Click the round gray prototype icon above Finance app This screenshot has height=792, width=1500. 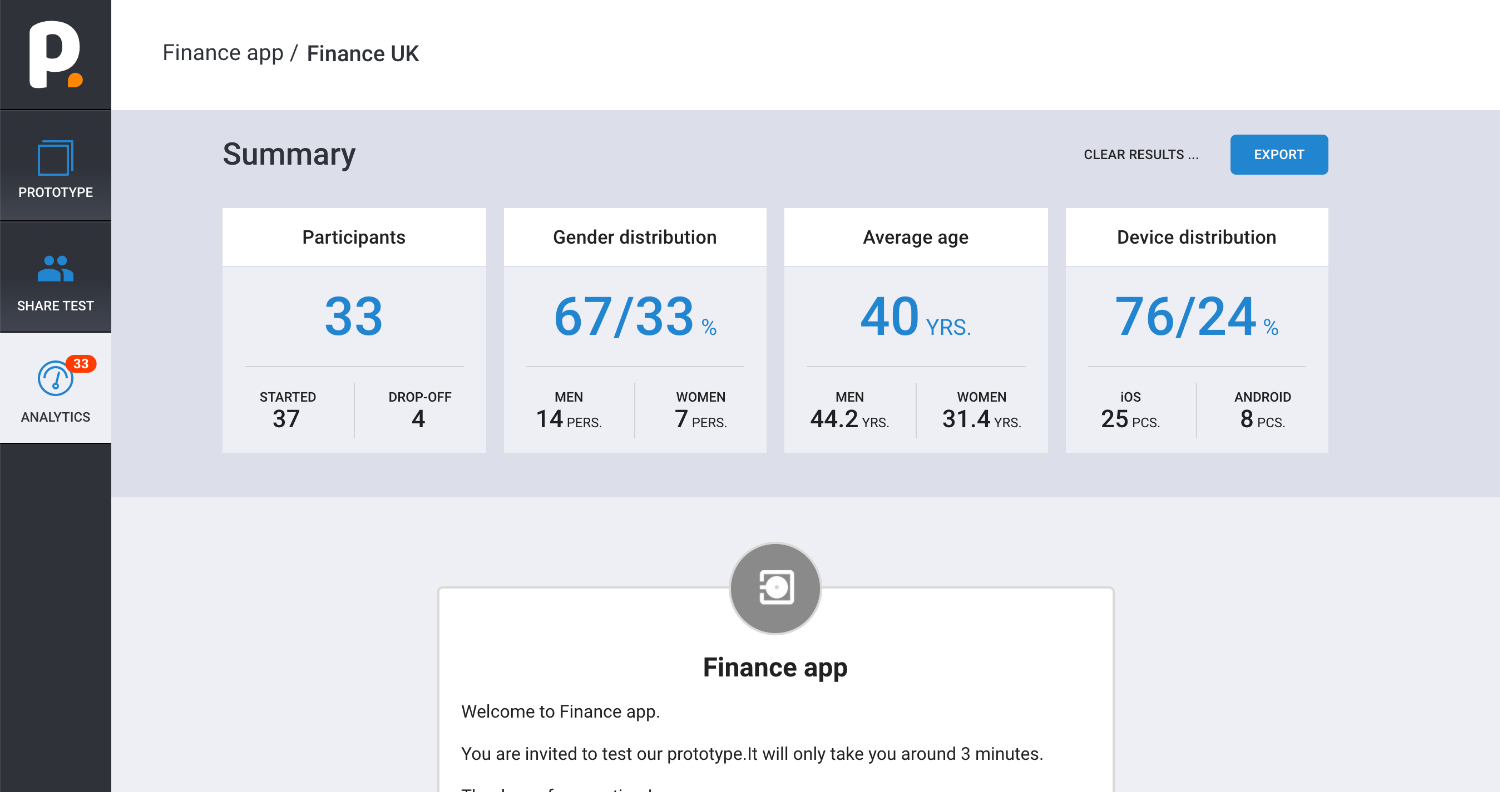(x=775, y=589)
